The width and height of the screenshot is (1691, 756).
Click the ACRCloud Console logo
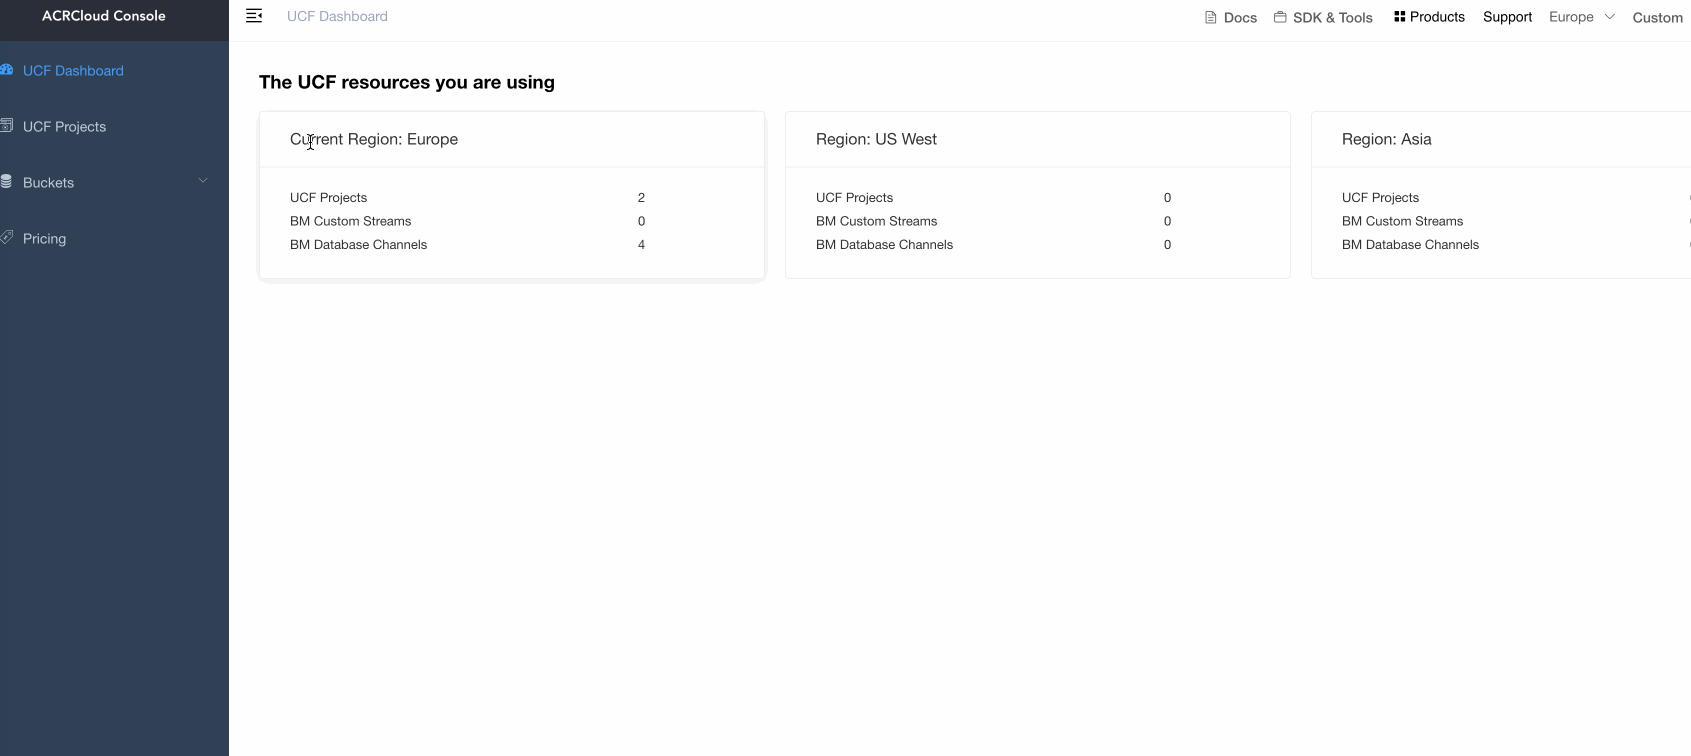point(104,16)
